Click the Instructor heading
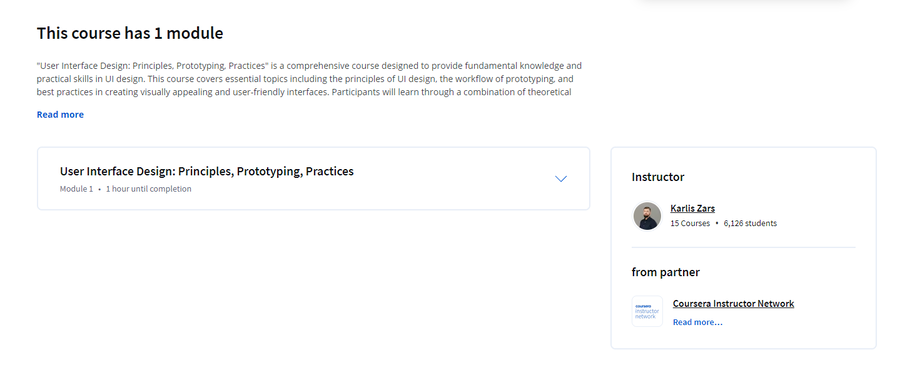Viewport: 900px width, 372px height. point(658,177)
